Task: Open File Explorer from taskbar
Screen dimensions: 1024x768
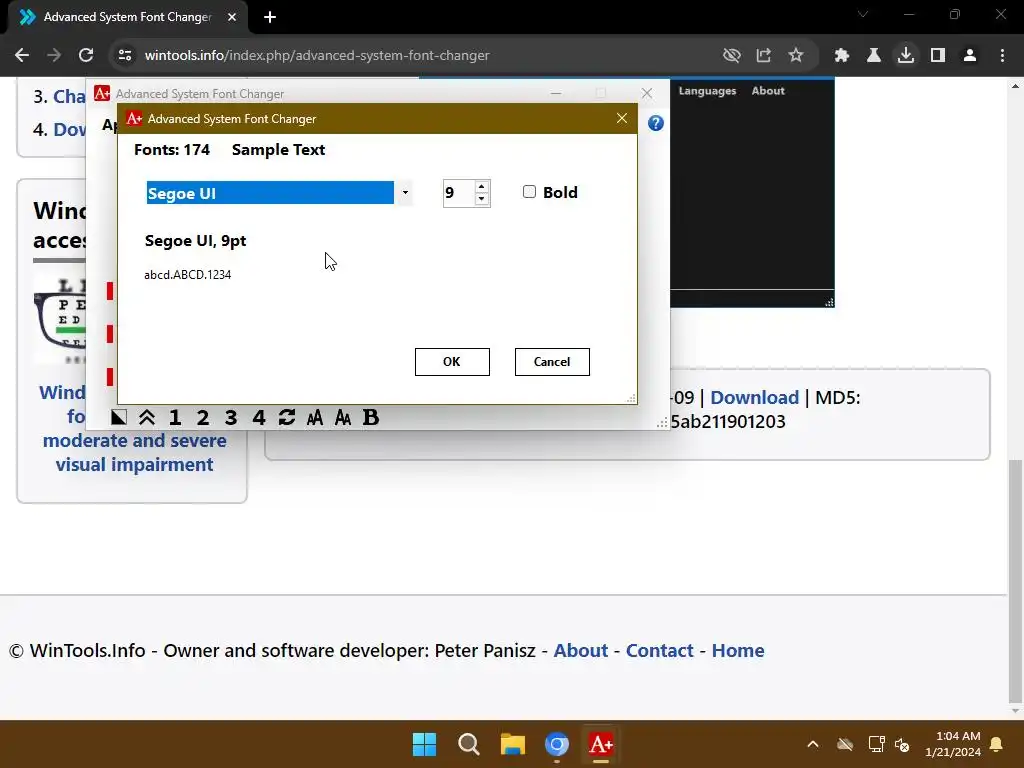Action: (513, 744)
